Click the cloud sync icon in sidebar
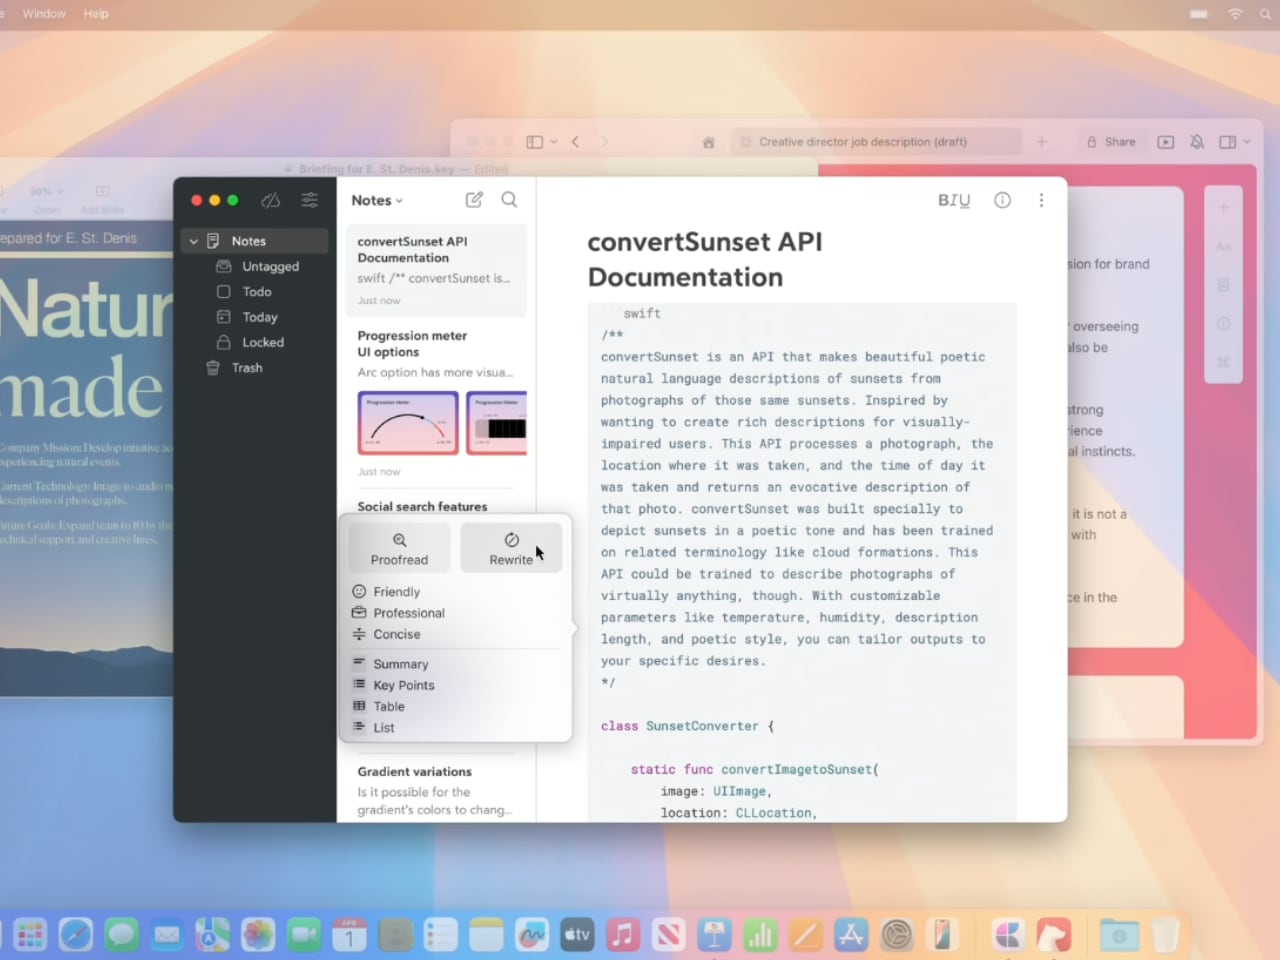This screenshot has width=1280, height=960. click(x=271, y=200)
